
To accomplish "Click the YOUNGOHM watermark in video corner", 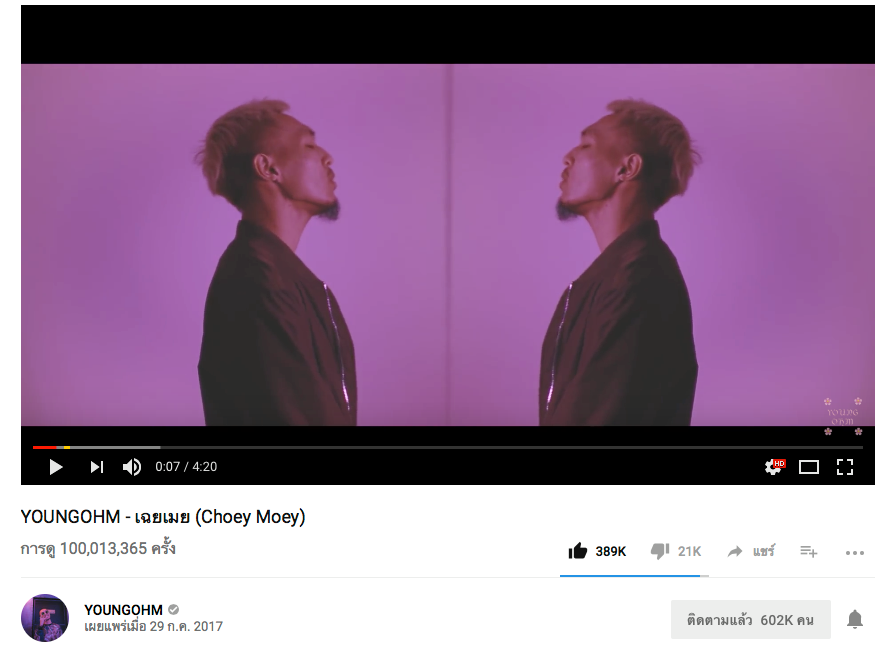I will pos(843,417).
